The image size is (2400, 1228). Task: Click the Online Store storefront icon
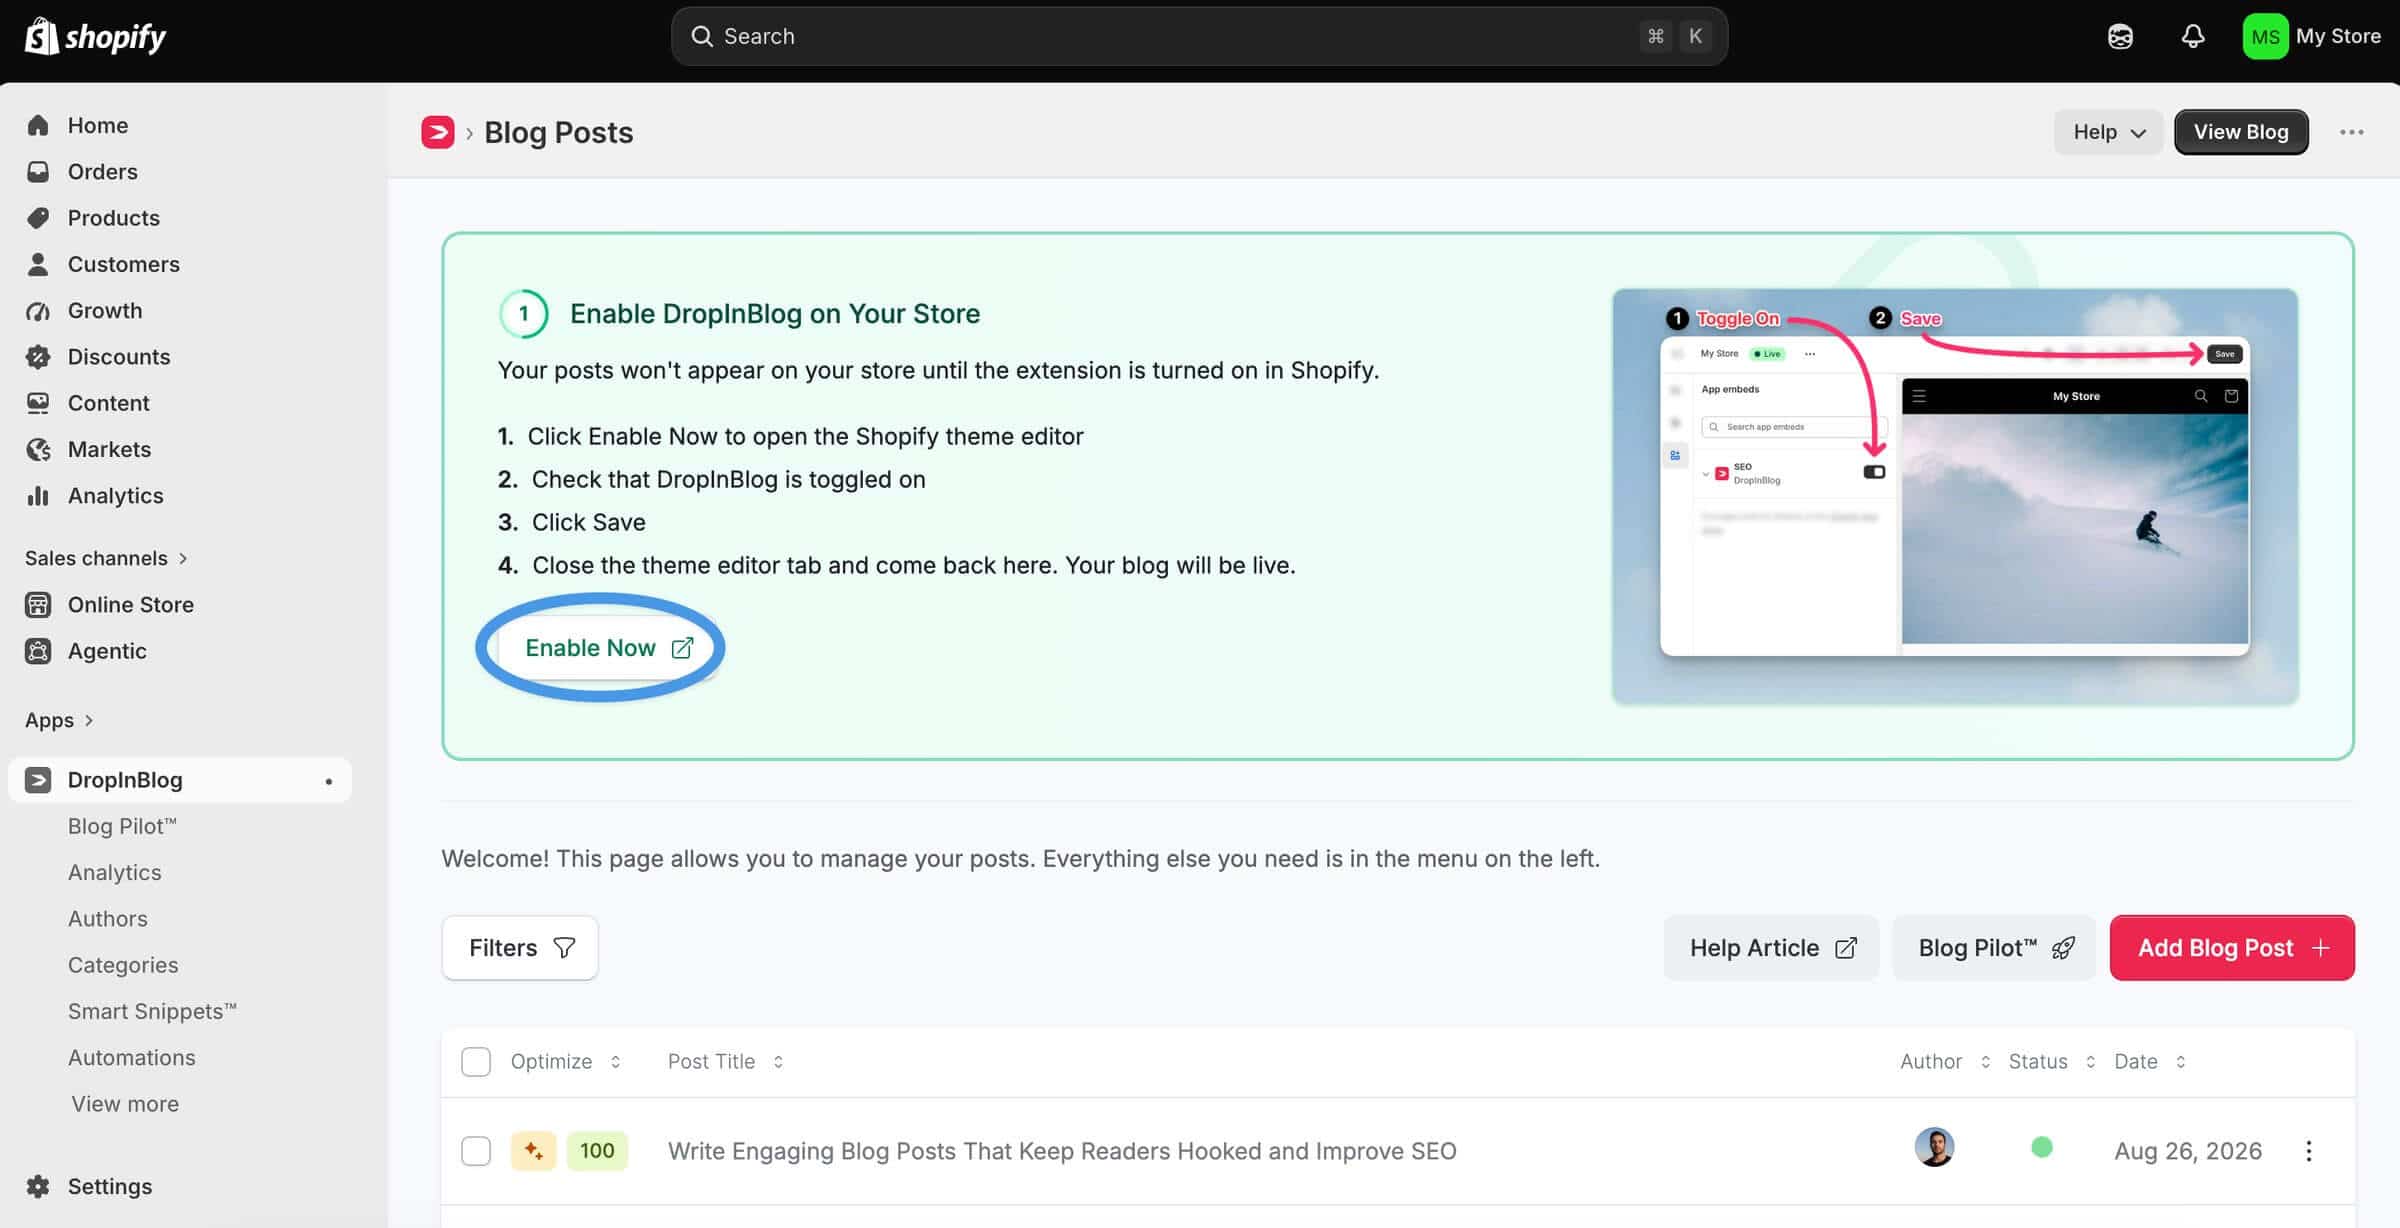tap(38, 605)
